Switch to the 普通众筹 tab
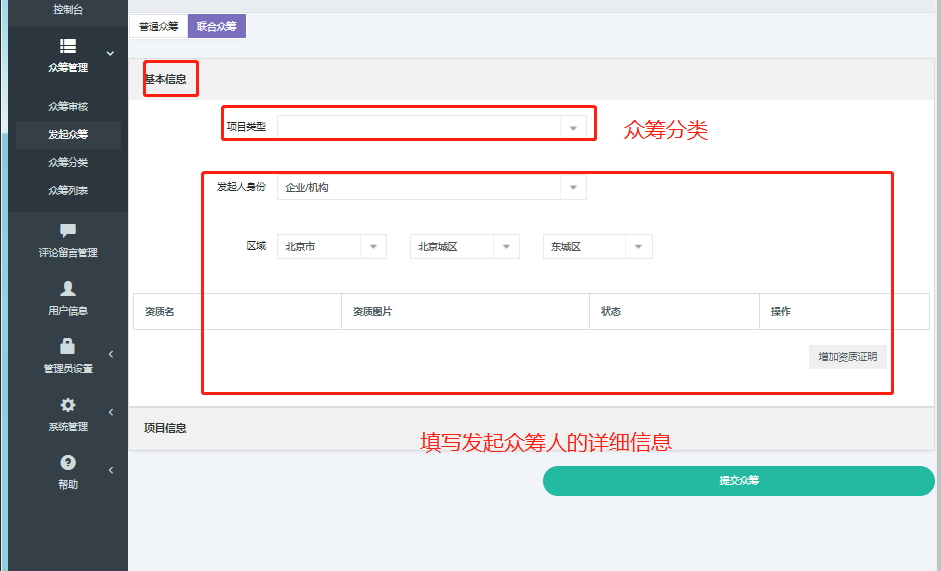This screenshot has height=571, width=941. [x=158, y=26]
